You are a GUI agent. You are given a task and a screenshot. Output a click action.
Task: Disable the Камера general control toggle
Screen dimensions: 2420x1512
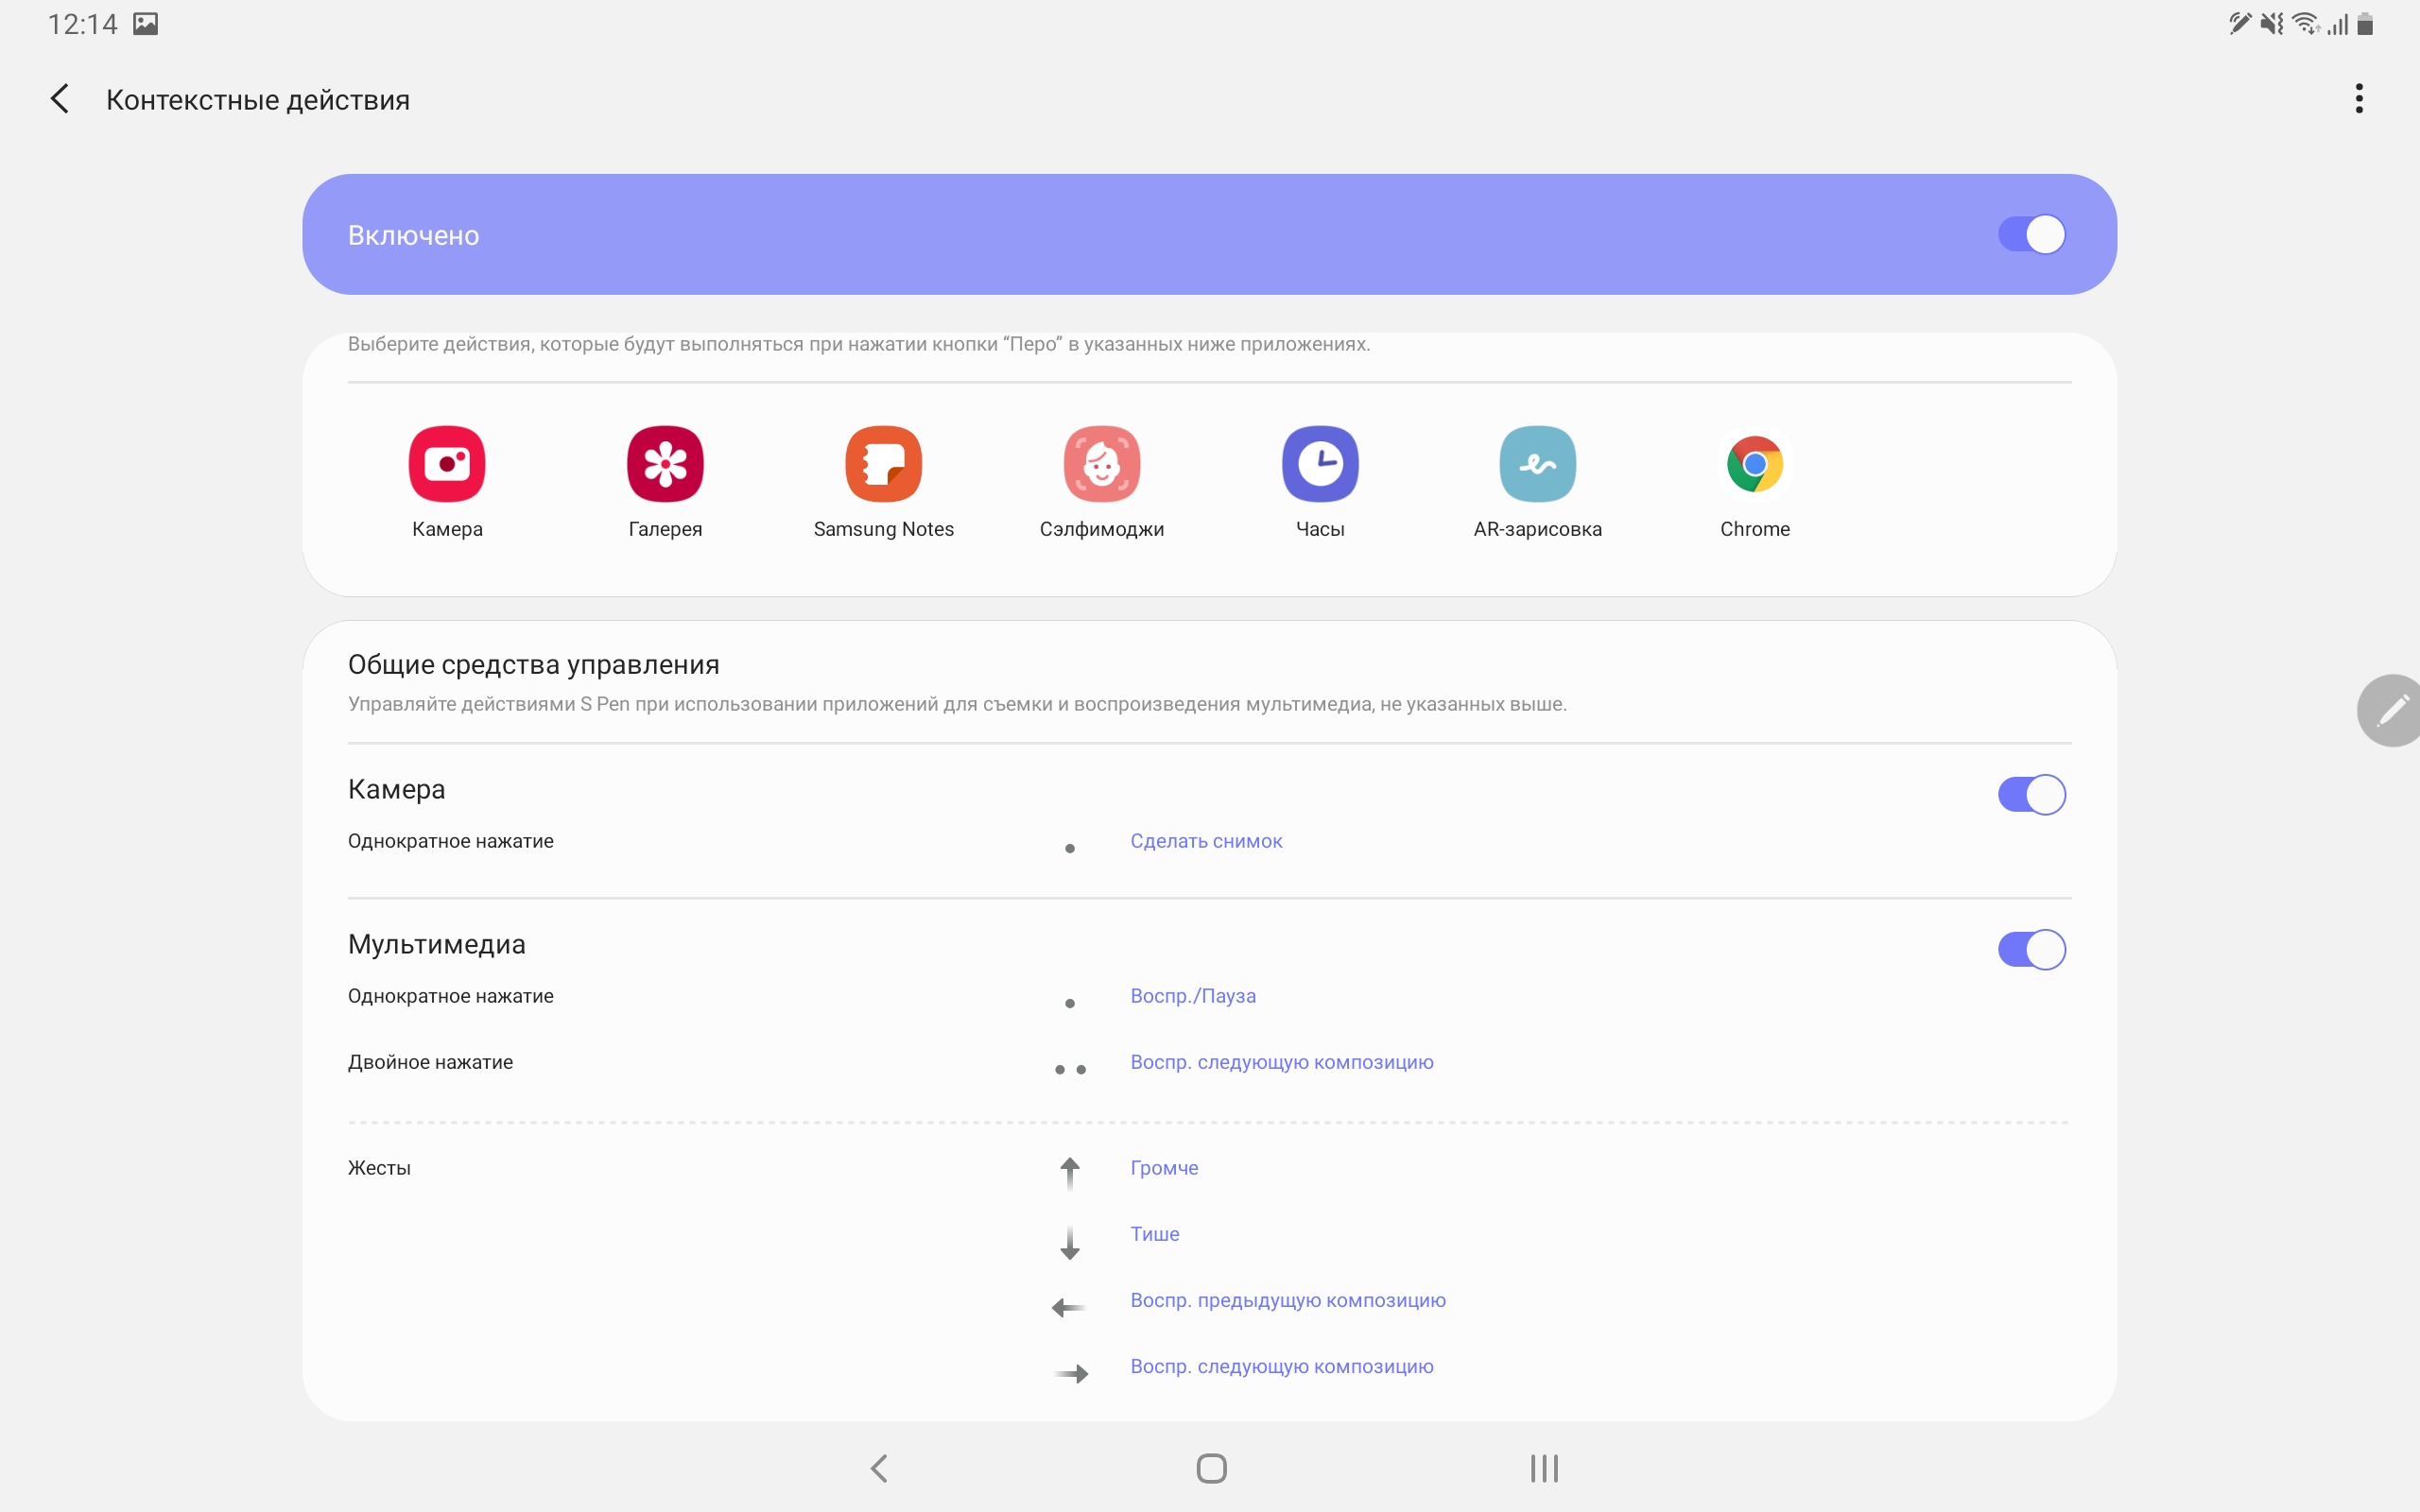coord(2031,795)
